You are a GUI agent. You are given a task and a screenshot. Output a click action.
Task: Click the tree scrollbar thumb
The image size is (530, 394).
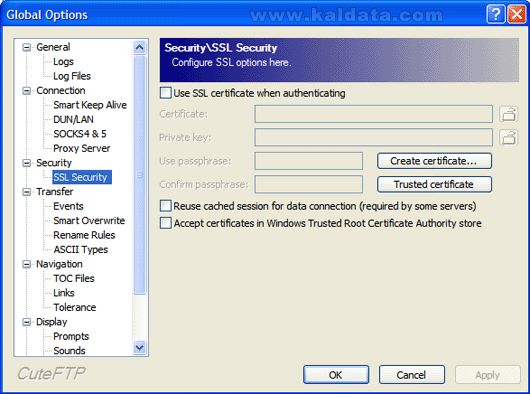click(140, 174)
